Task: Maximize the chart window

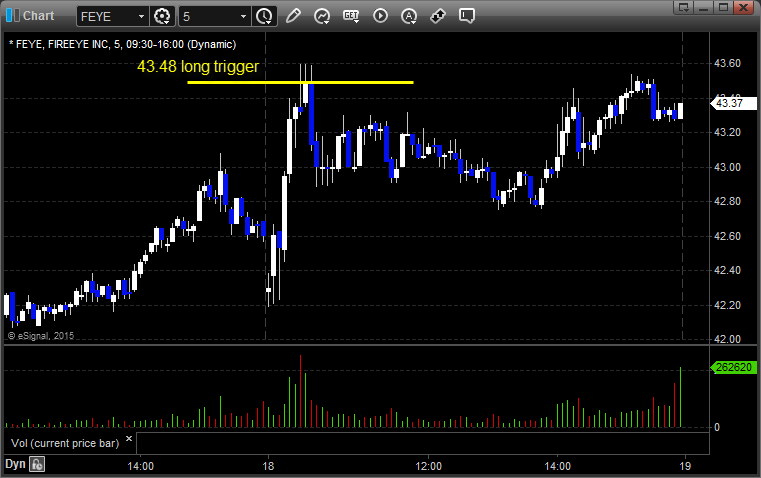Action: tap(723, 7)
